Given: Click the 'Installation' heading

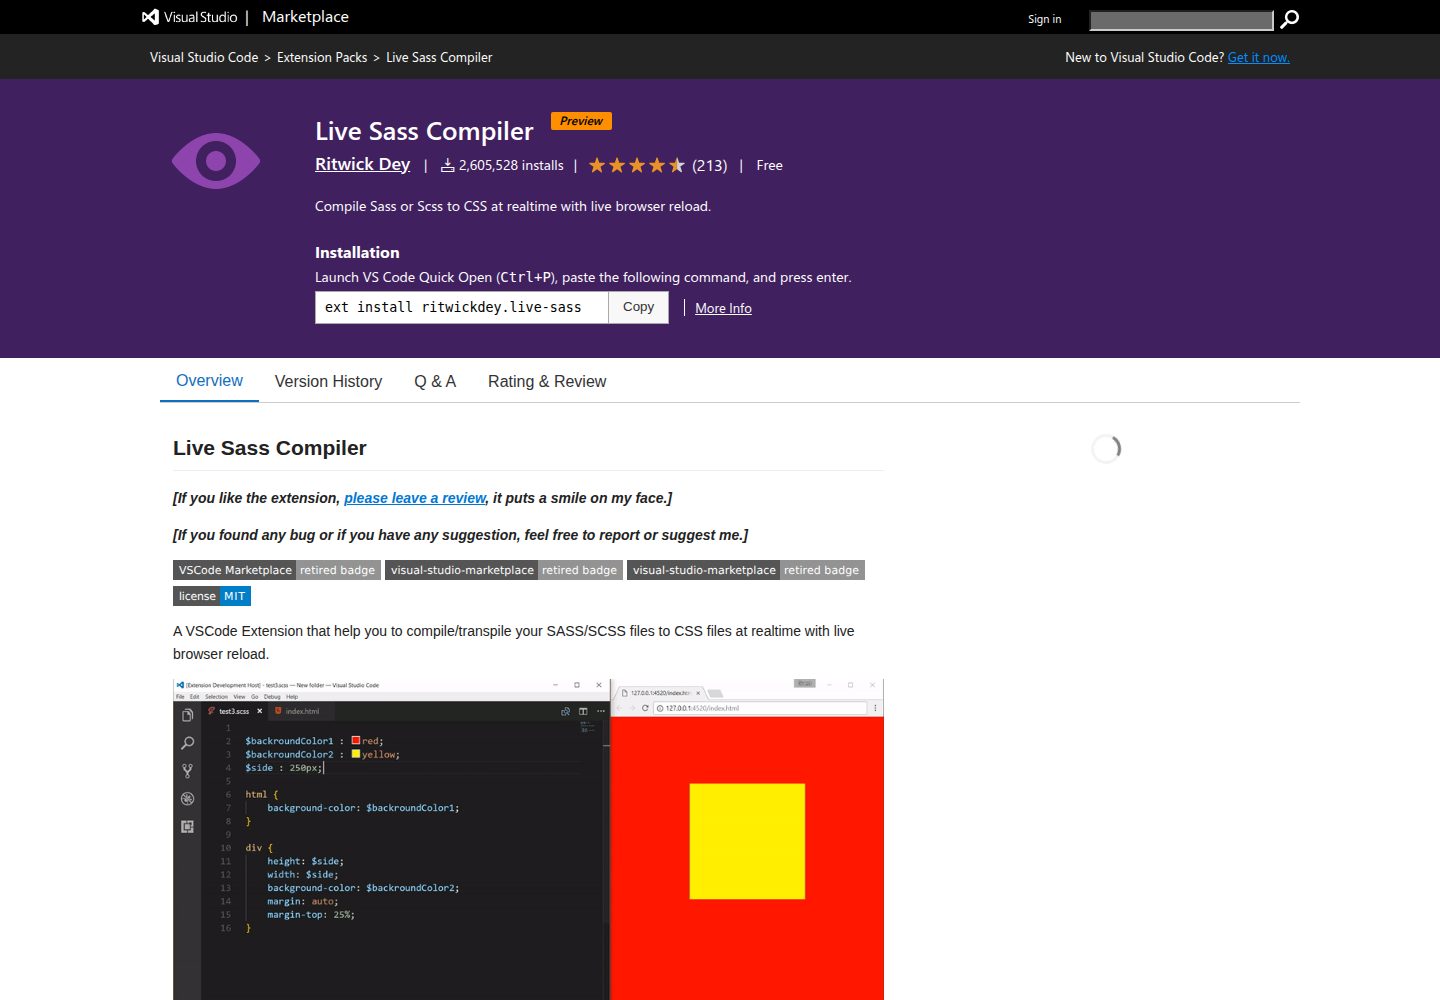Looking at the screenshot, I should [357, 253].
